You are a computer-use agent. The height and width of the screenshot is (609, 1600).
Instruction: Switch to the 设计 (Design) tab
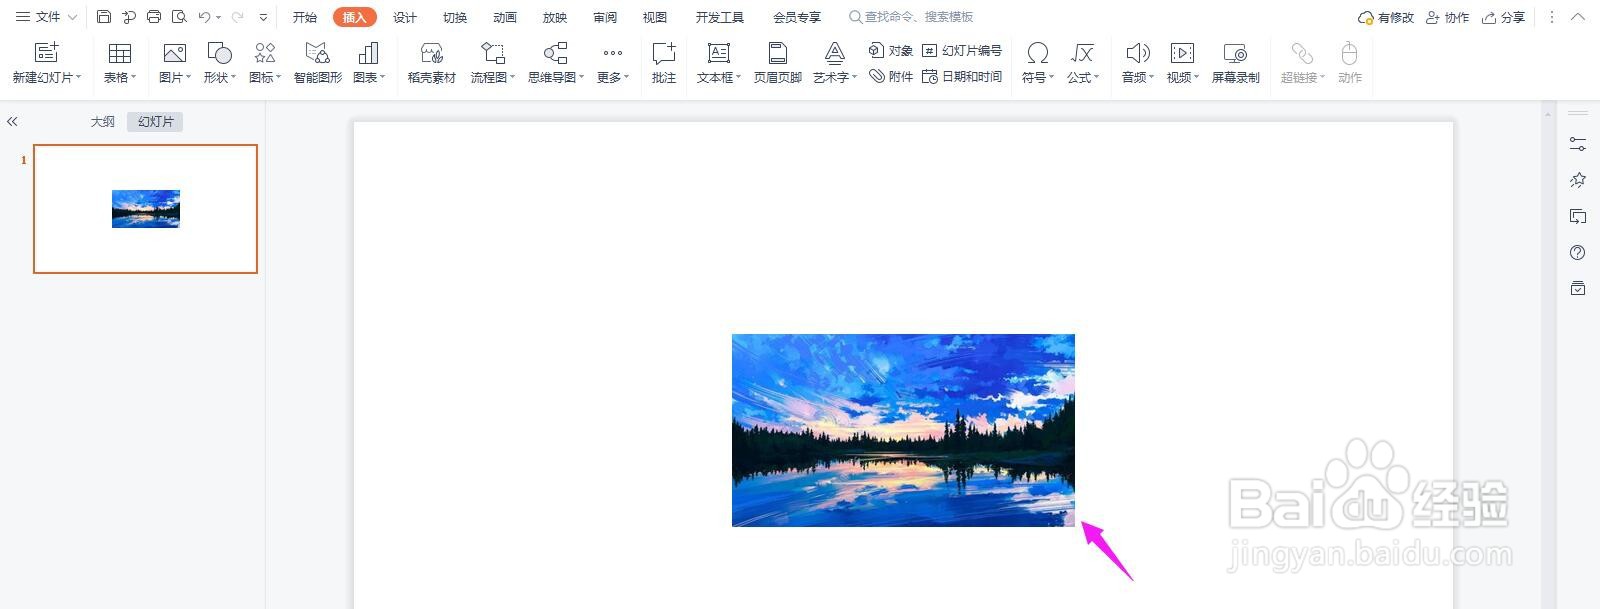tap(405, 17)
